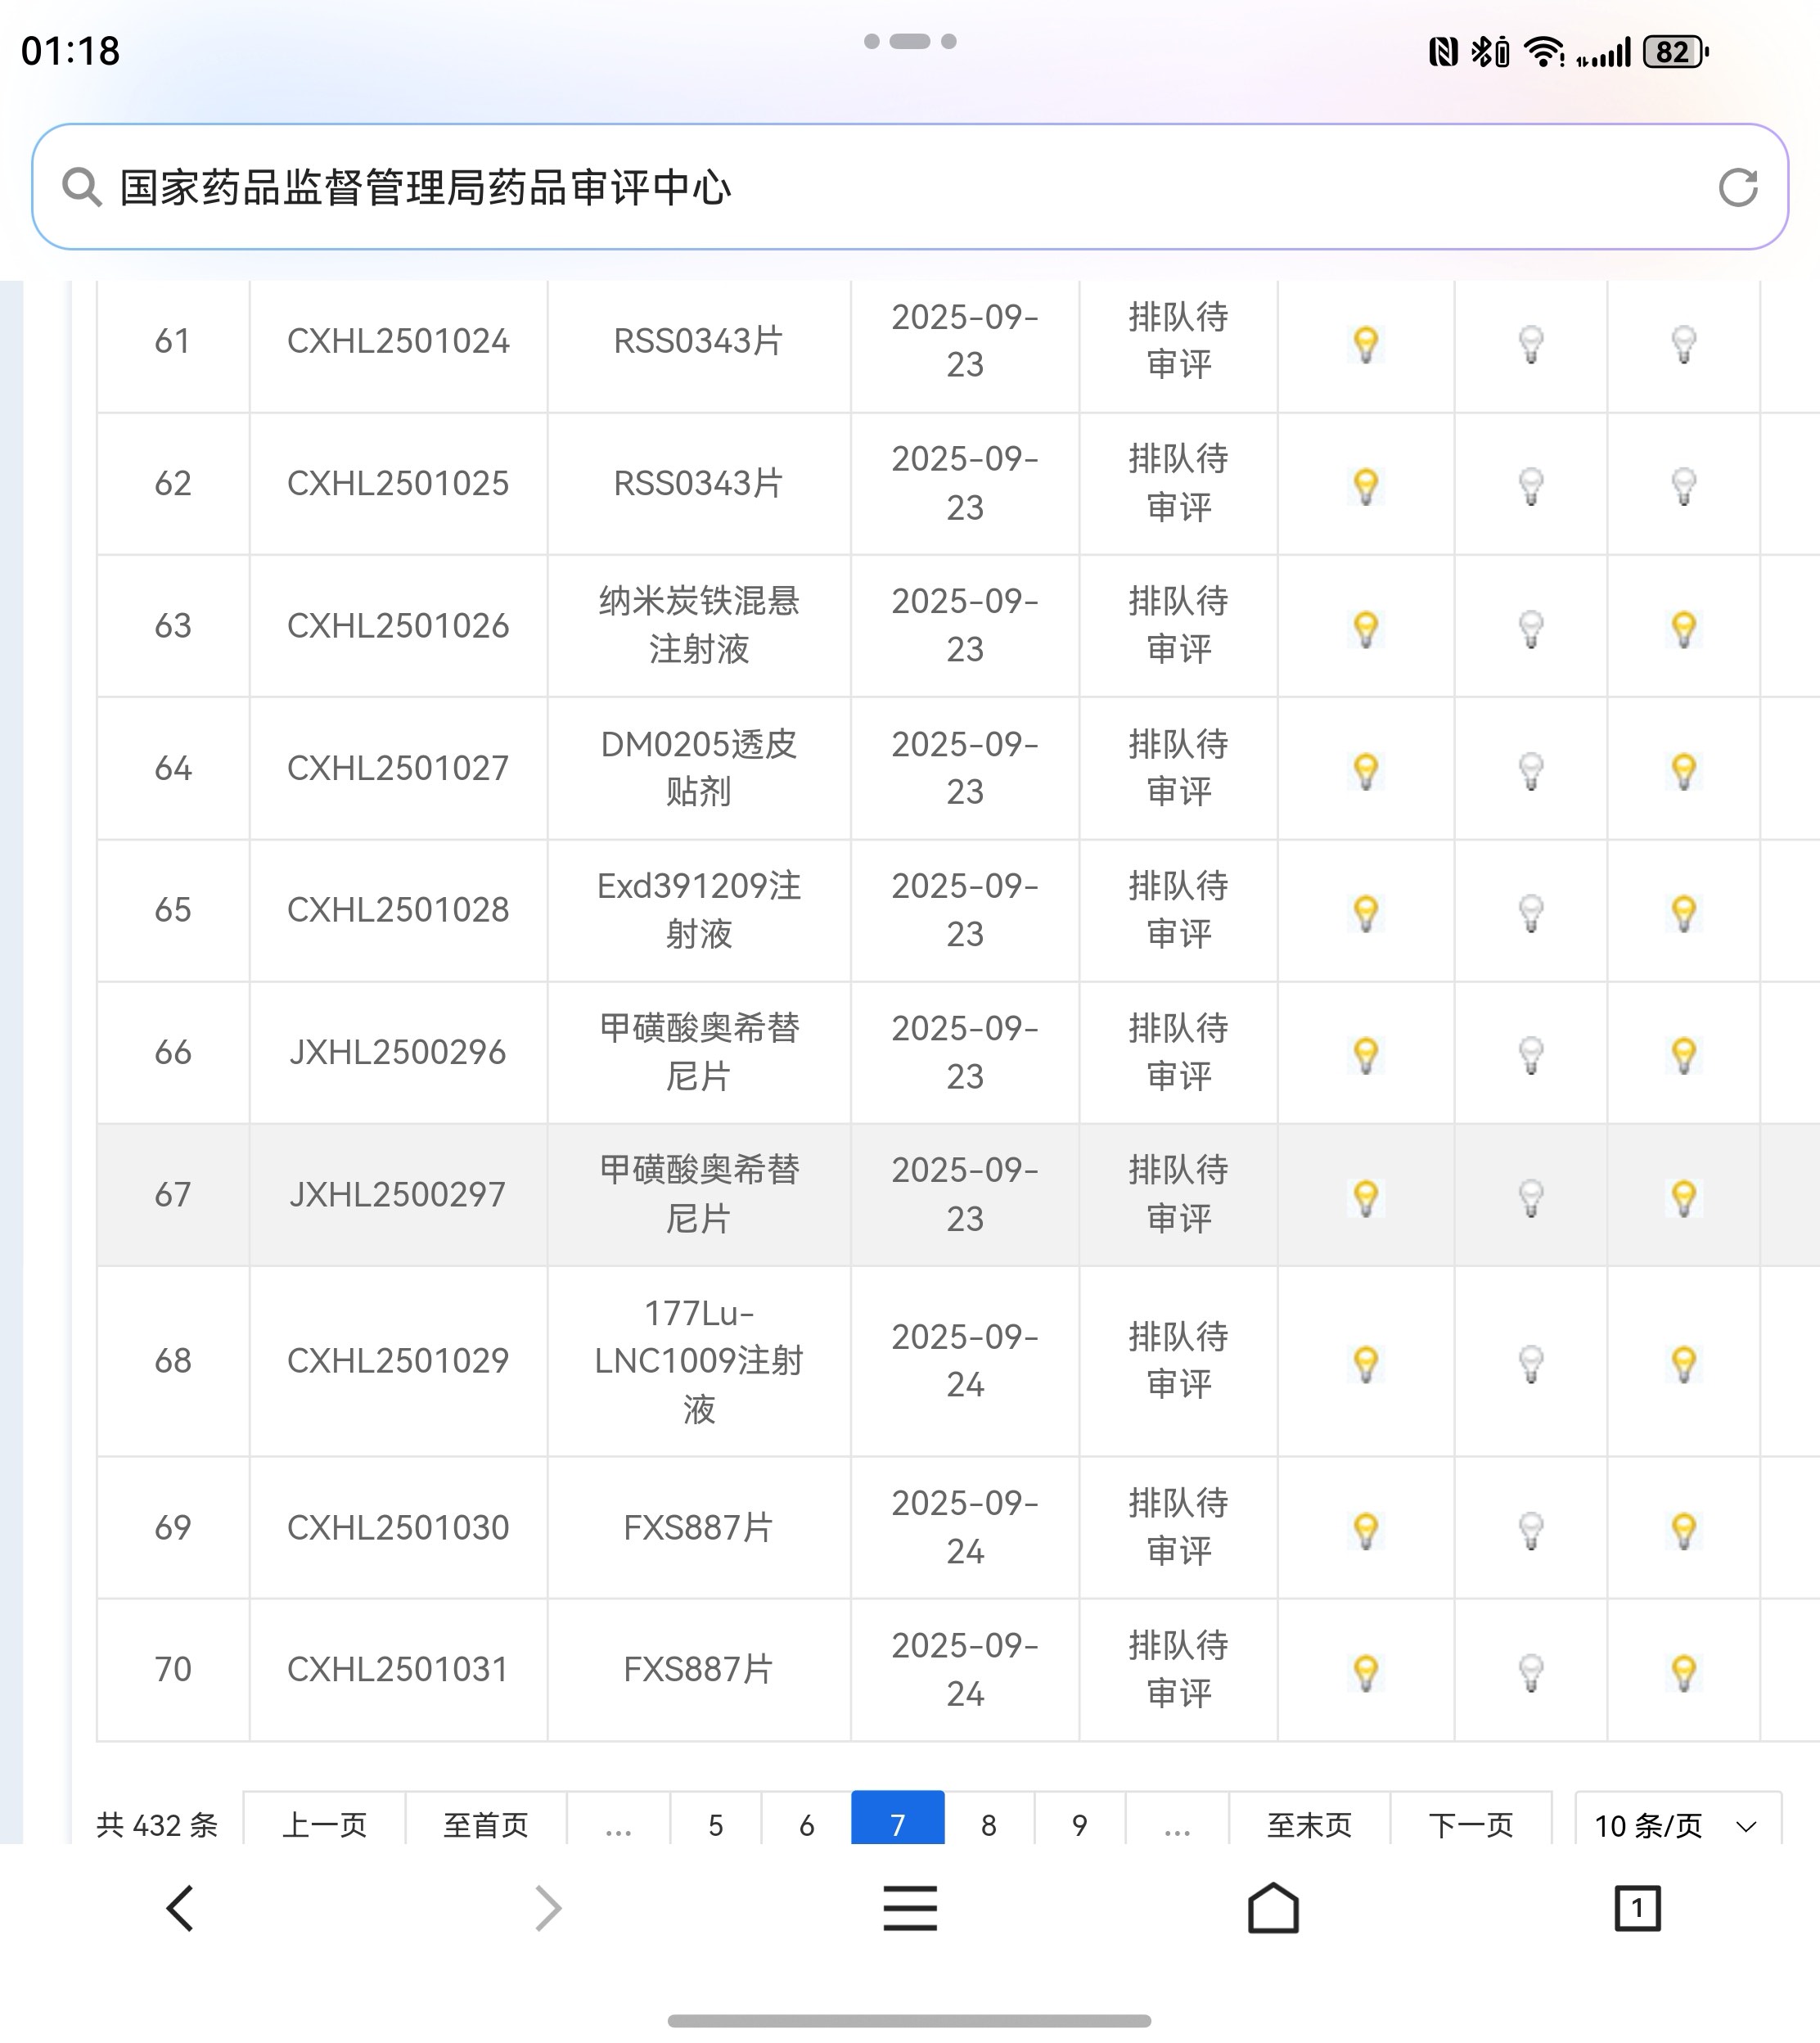Jump to last page via 至末页
This screenshot has width=1820, height=2043.
coord(1308,1824)
